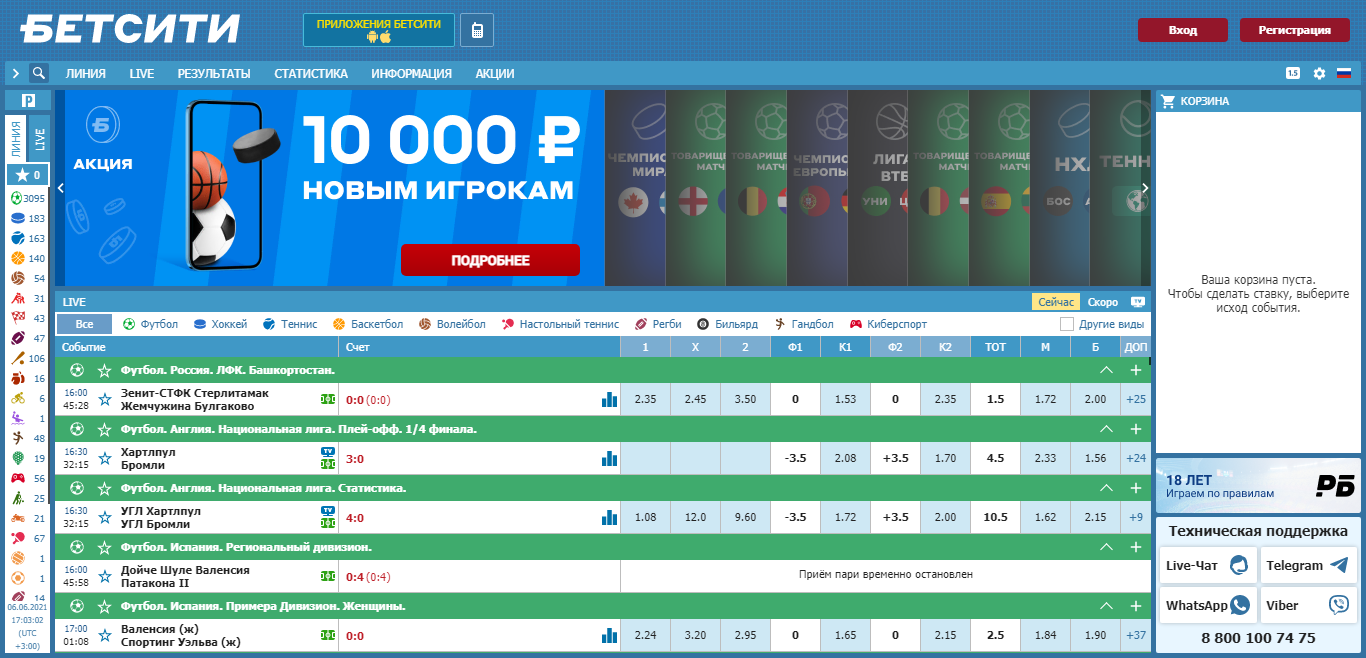This screenshot has width=1366, height=658.
Task: Click the Регистрация button
Action: 1295,30
